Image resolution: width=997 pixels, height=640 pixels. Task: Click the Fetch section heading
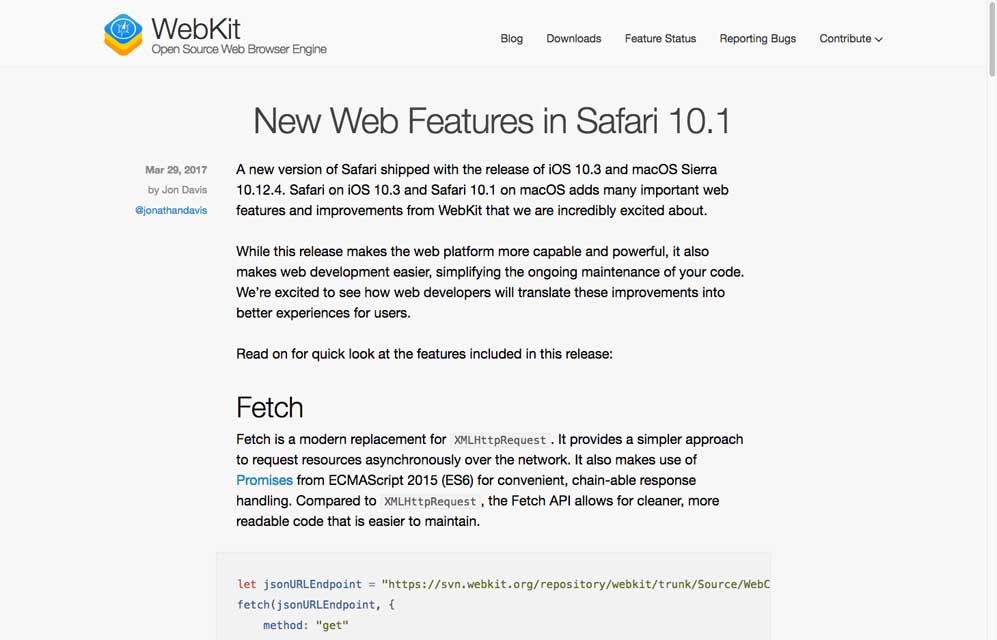coord(269,407)
